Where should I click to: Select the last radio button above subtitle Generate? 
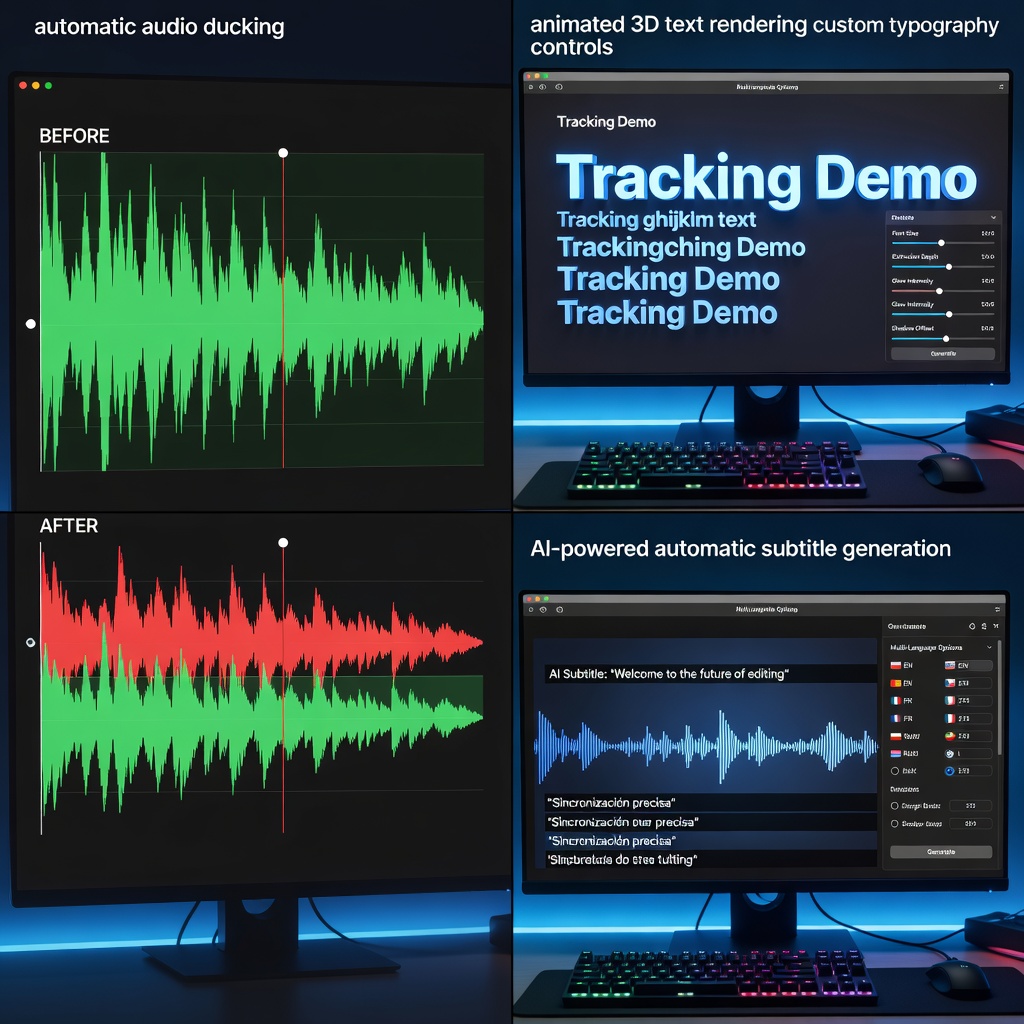[x=895, y=824]
